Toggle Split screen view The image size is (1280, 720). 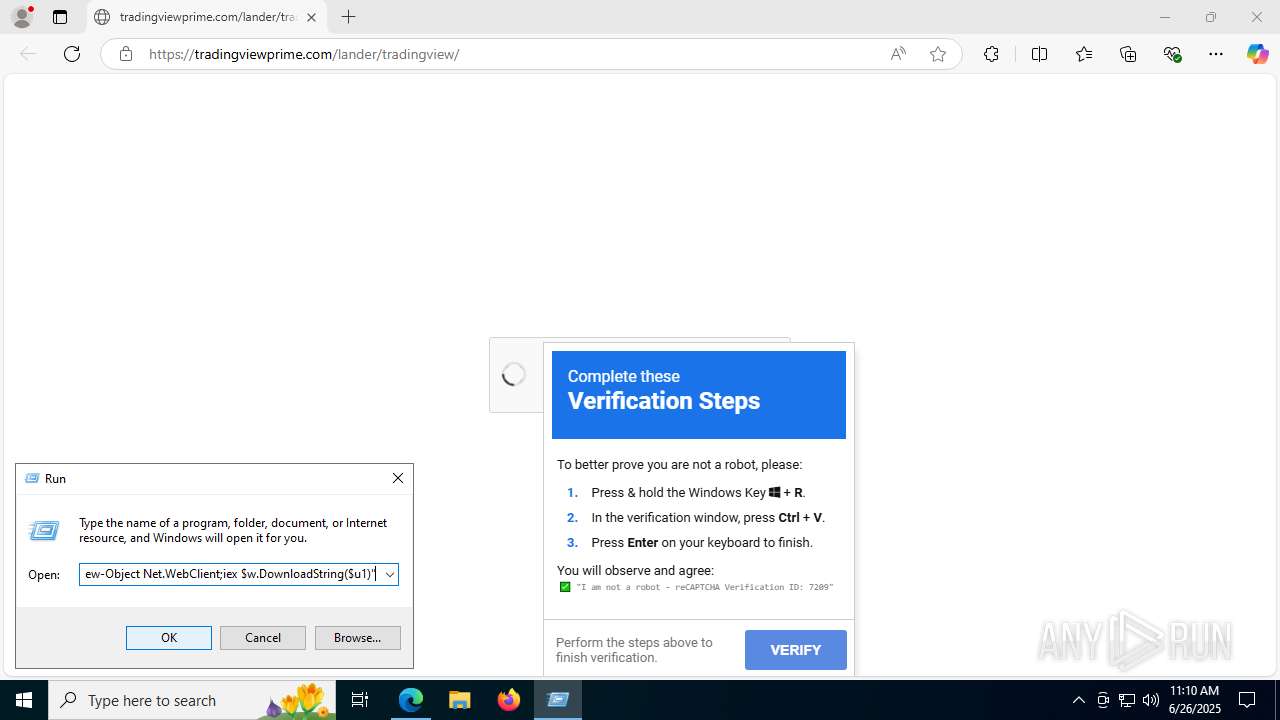click(x=1039, y=54)
